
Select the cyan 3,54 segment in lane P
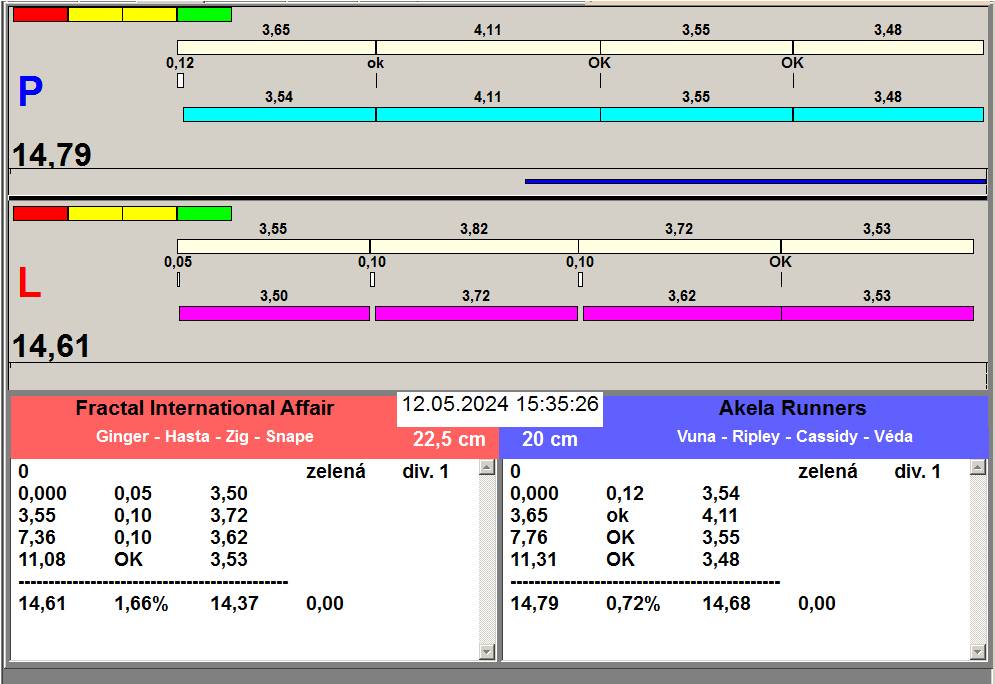279,114
